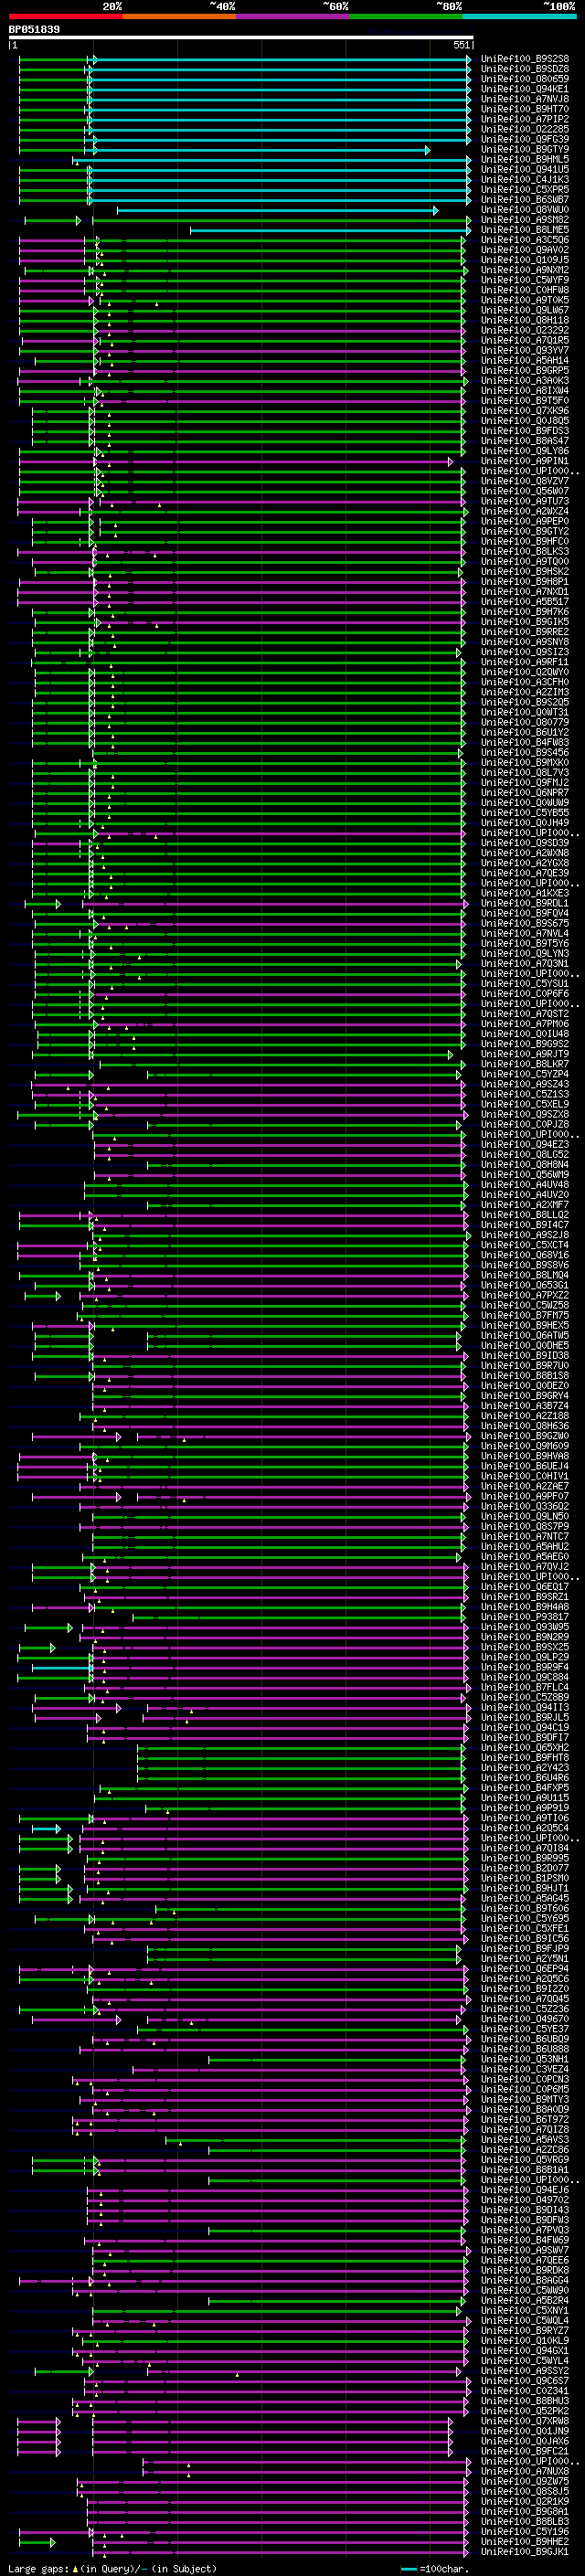The height and width of the screenshot is (2576, 585).
Task: Select the UniRef100_B9S2Q5 label
Action: pyautogui.click(x=525, y=702)
